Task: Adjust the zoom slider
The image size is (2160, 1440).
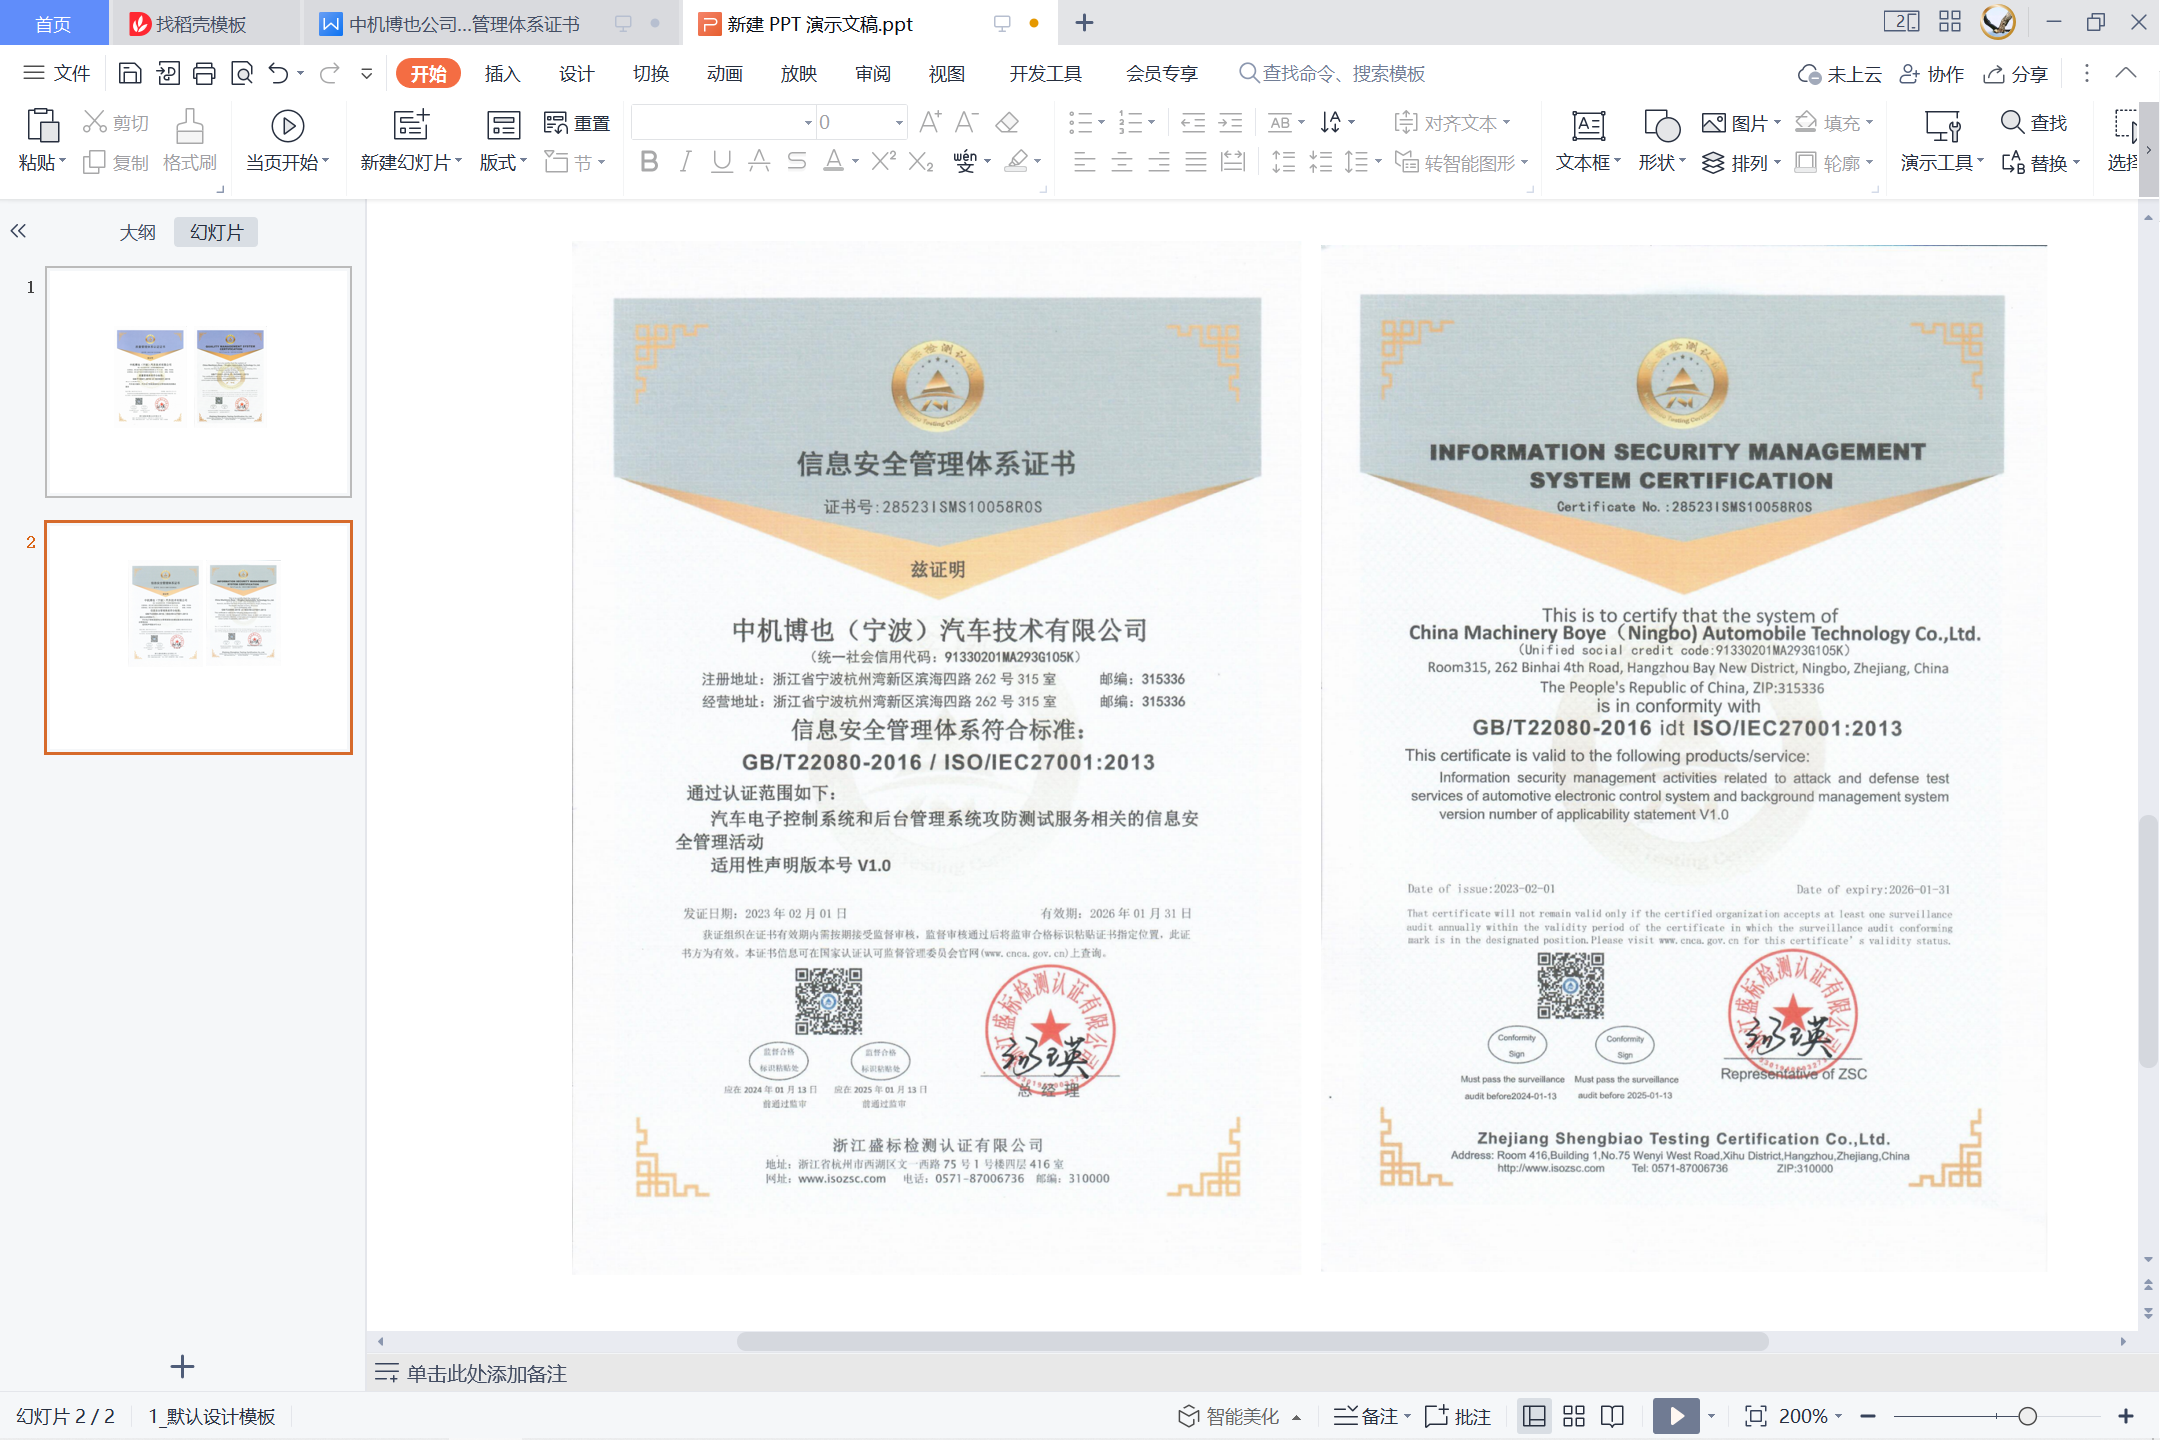Action: pyautogui.click(x=2028, y=1415)
